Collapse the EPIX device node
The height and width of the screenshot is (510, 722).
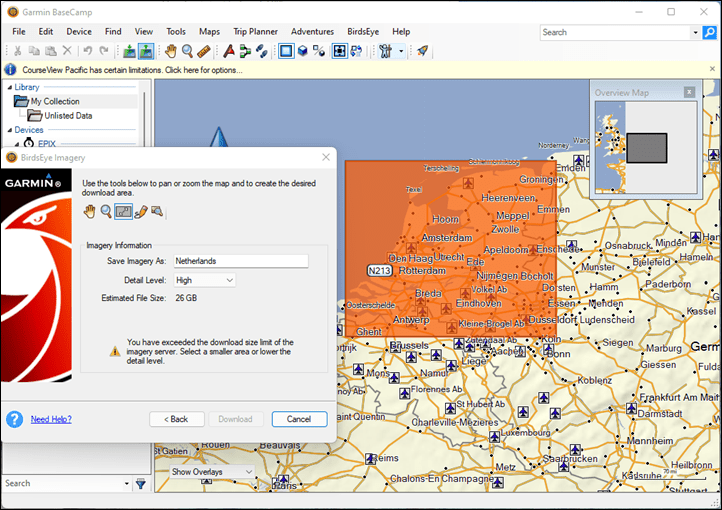point(17,144)
